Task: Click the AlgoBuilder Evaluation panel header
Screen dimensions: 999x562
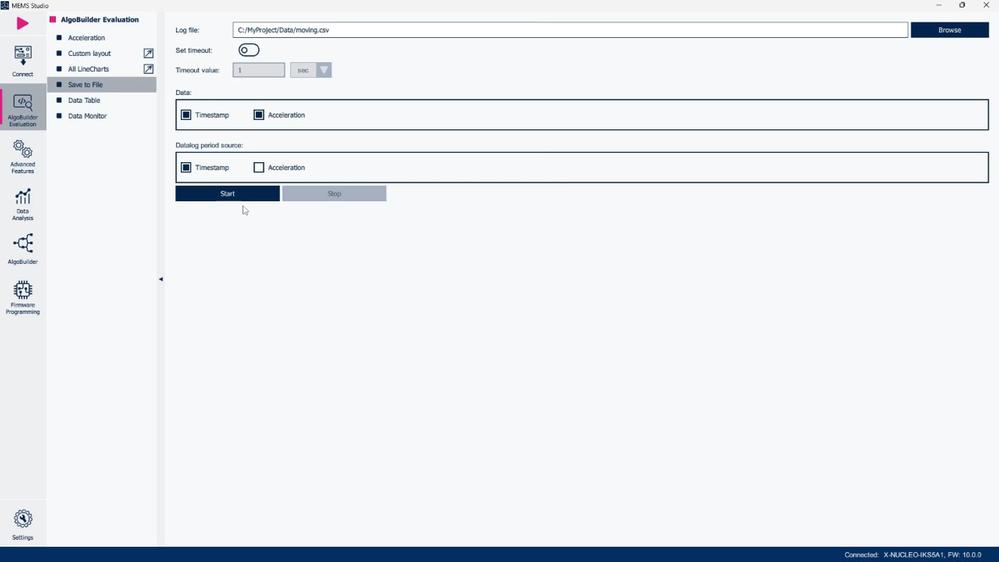Action: coord(99,20)
